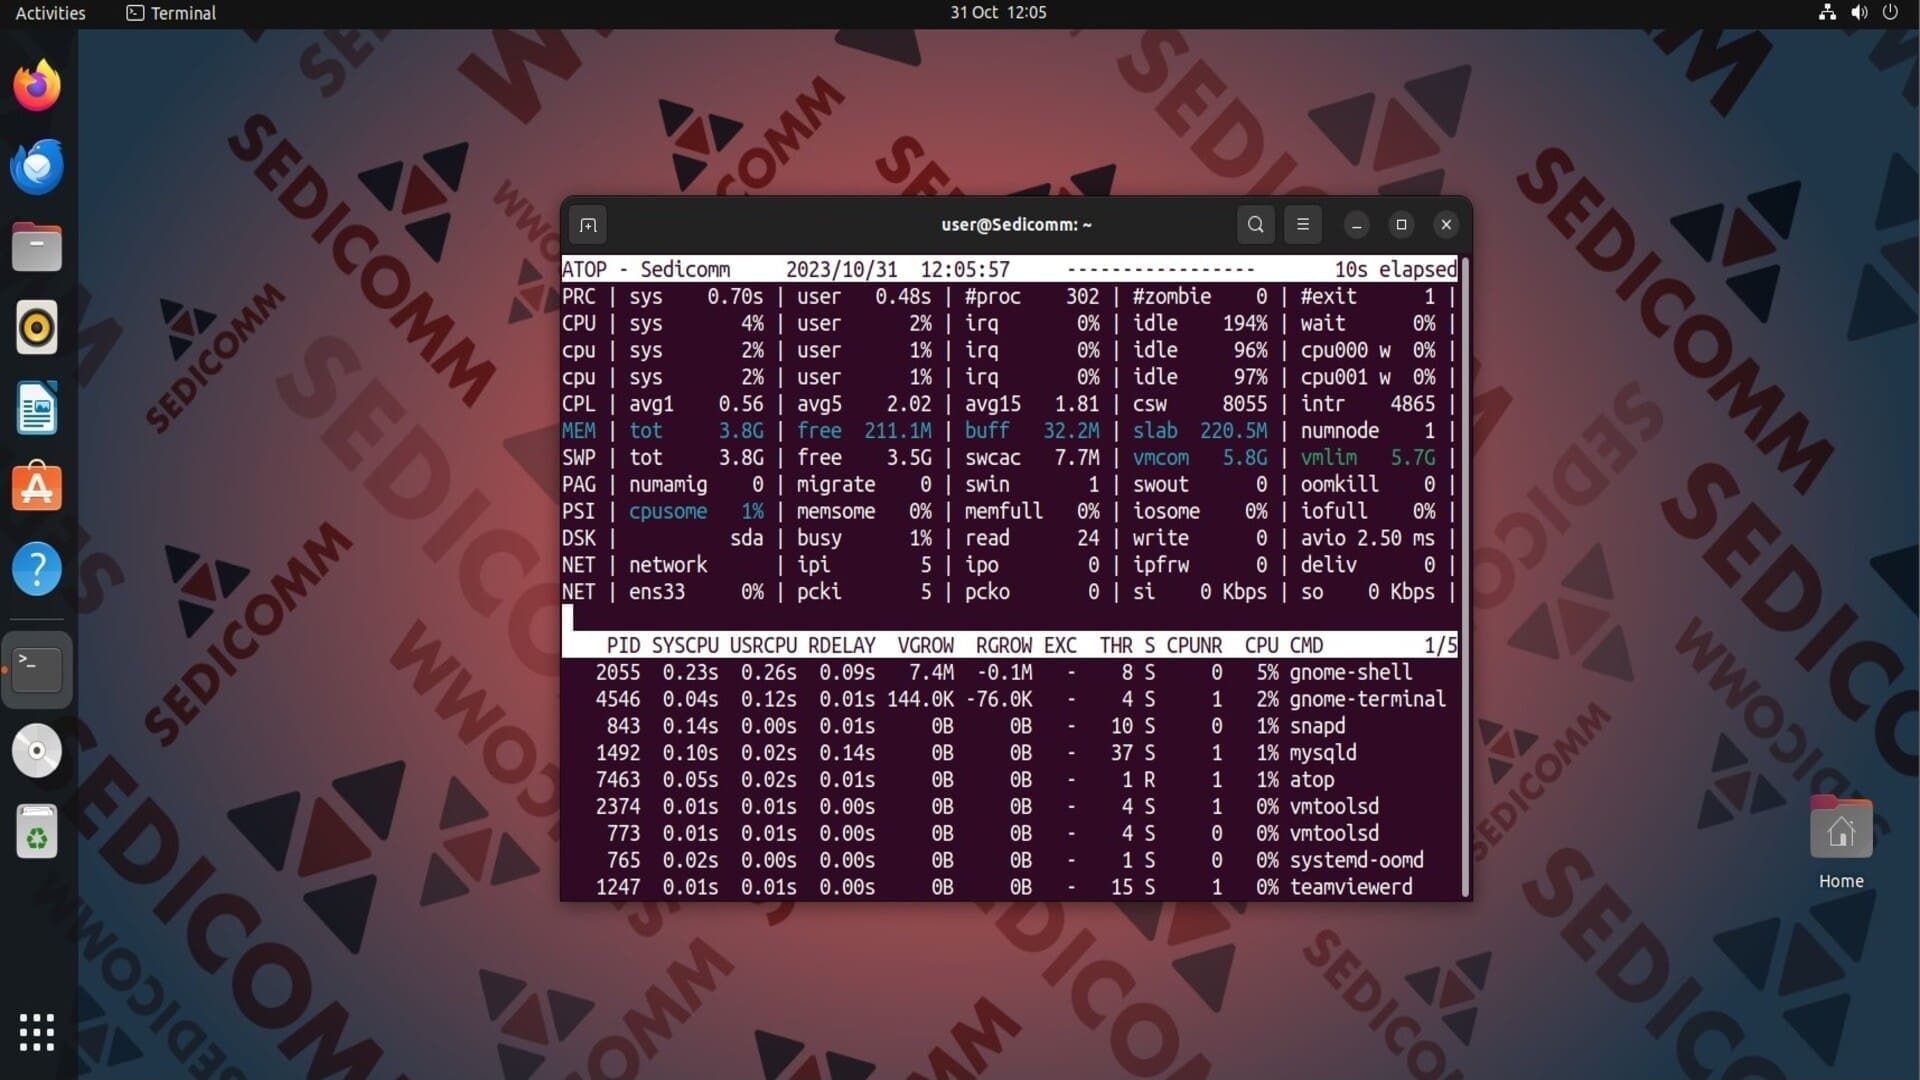Click PID 2374 in the process list

(x=618, y=807)
